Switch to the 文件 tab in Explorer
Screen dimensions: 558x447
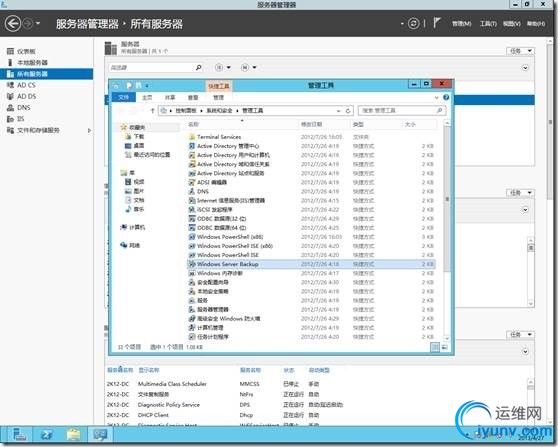click(123, 97)
